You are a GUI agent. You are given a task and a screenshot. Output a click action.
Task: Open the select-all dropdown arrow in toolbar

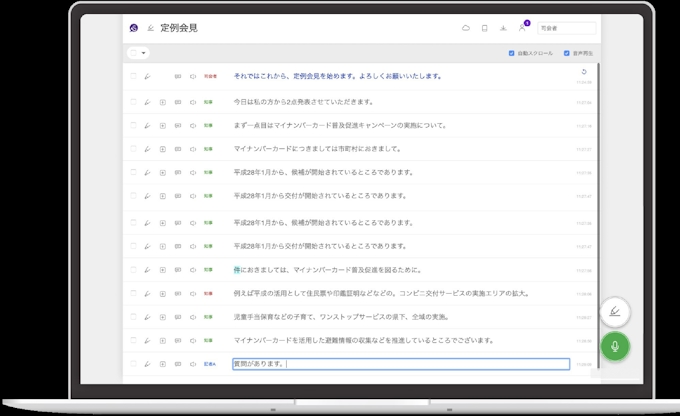(x=144, y=53)
